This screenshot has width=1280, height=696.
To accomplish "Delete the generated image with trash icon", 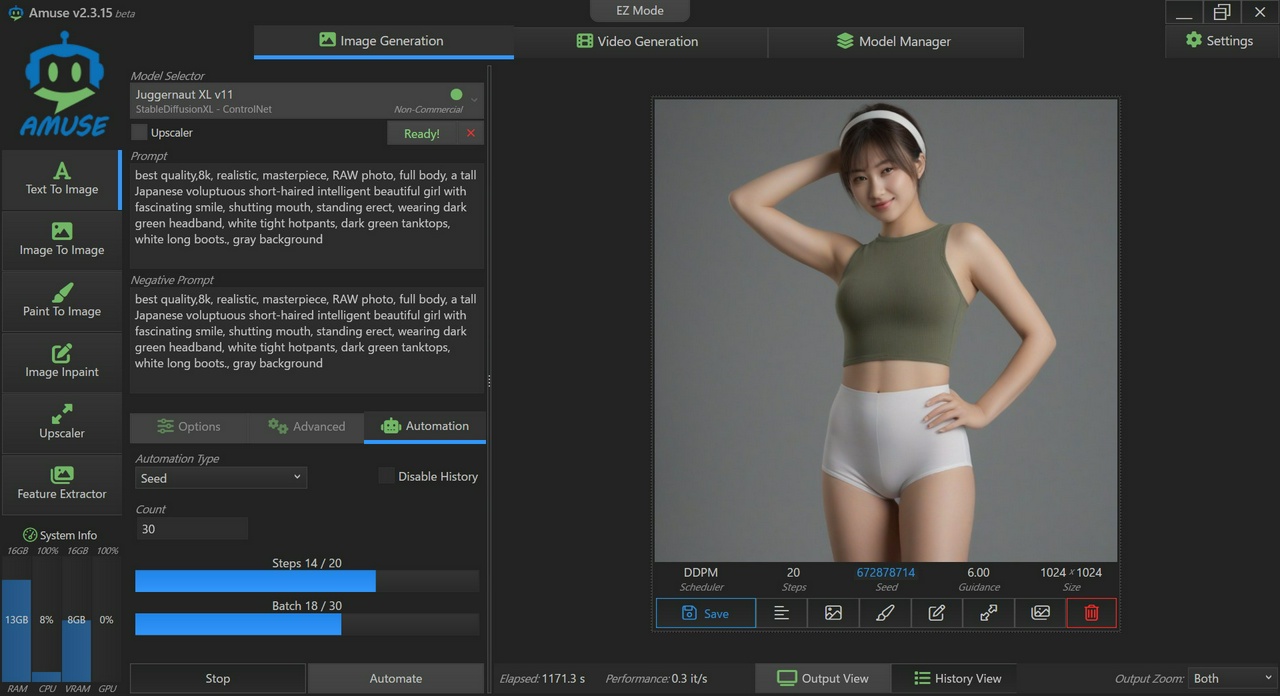I will (1091, 613).
